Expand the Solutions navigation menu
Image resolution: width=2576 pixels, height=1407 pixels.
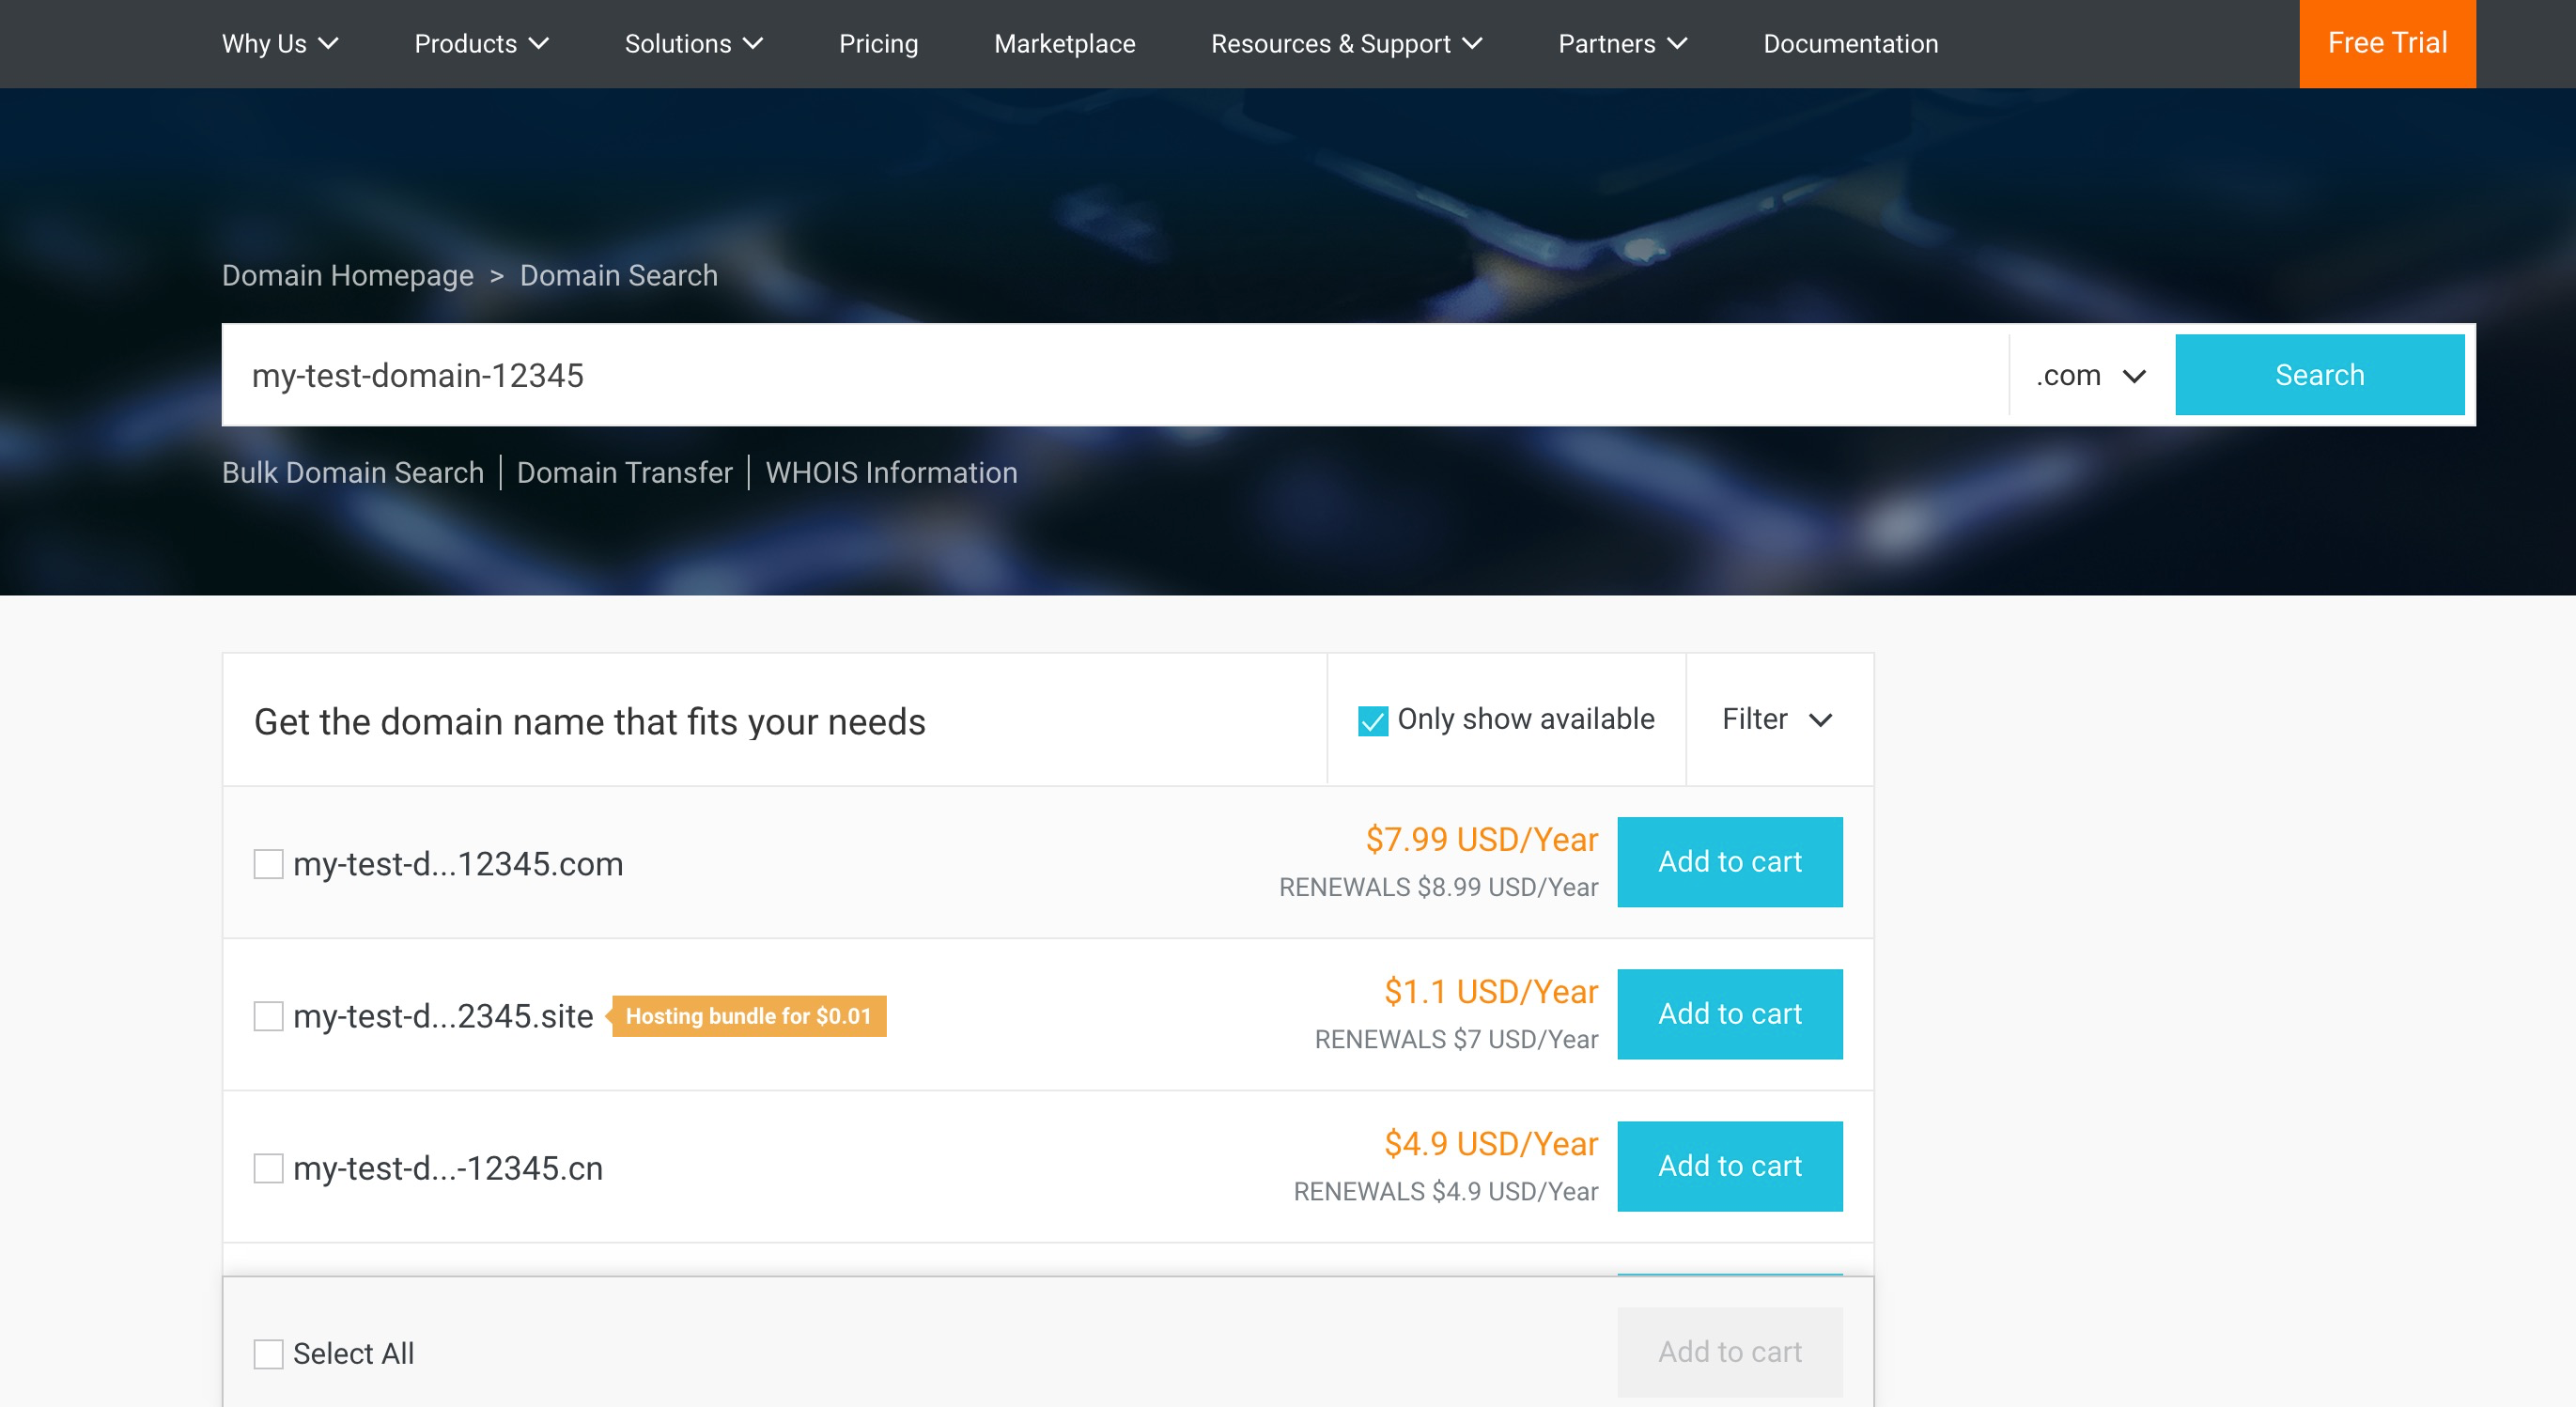coord(693,44)
